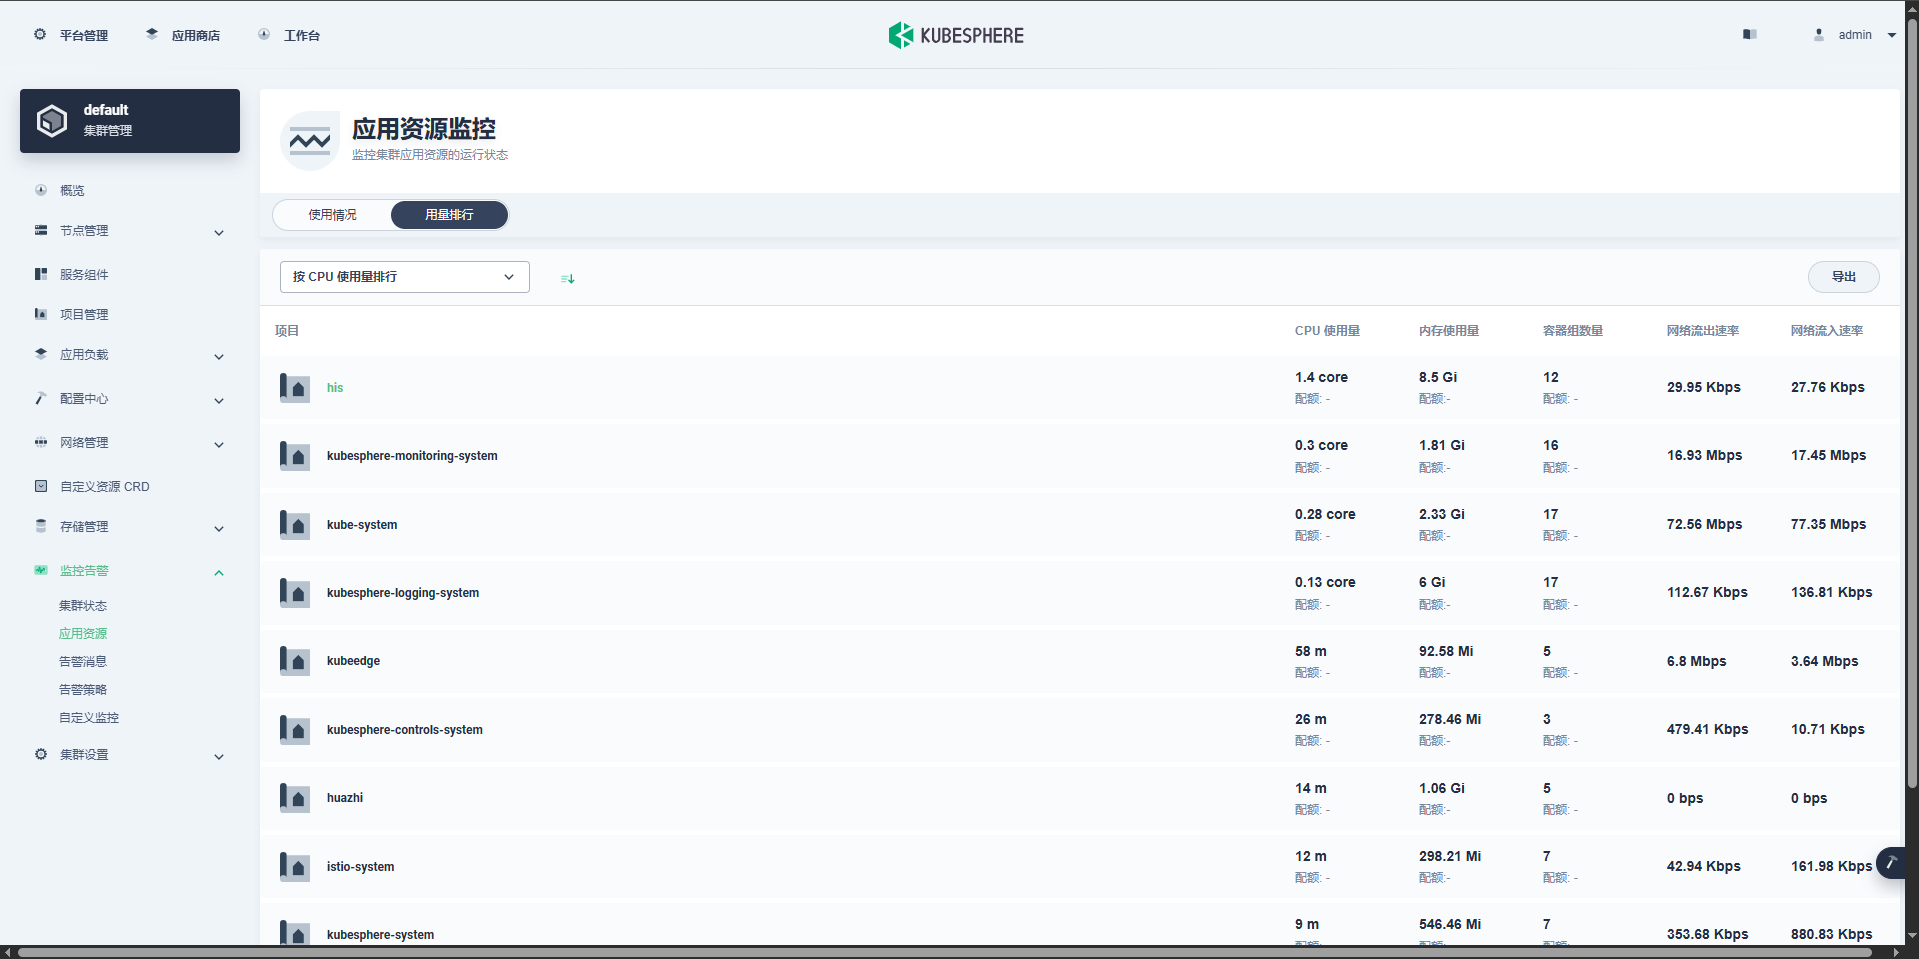This screenshot has width=1919, height=959.
Task: Click the 导出 export button
Action: (1844, 277)
